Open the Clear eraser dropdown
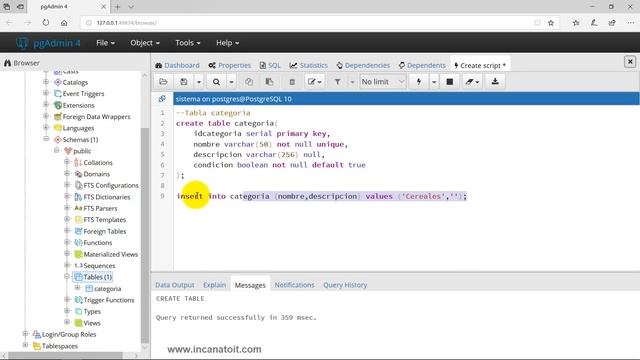Screen dimensions: 640x360 pyautogui.click(x=472, y=82)
